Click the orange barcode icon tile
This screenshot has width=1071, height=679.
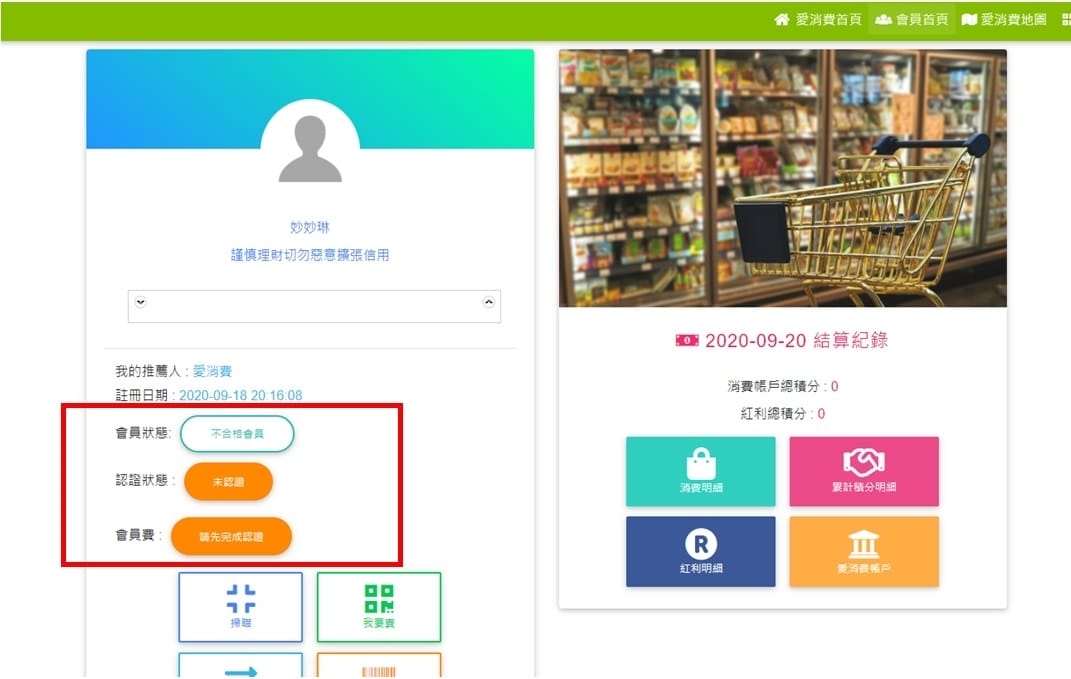(x=379, y=667)
